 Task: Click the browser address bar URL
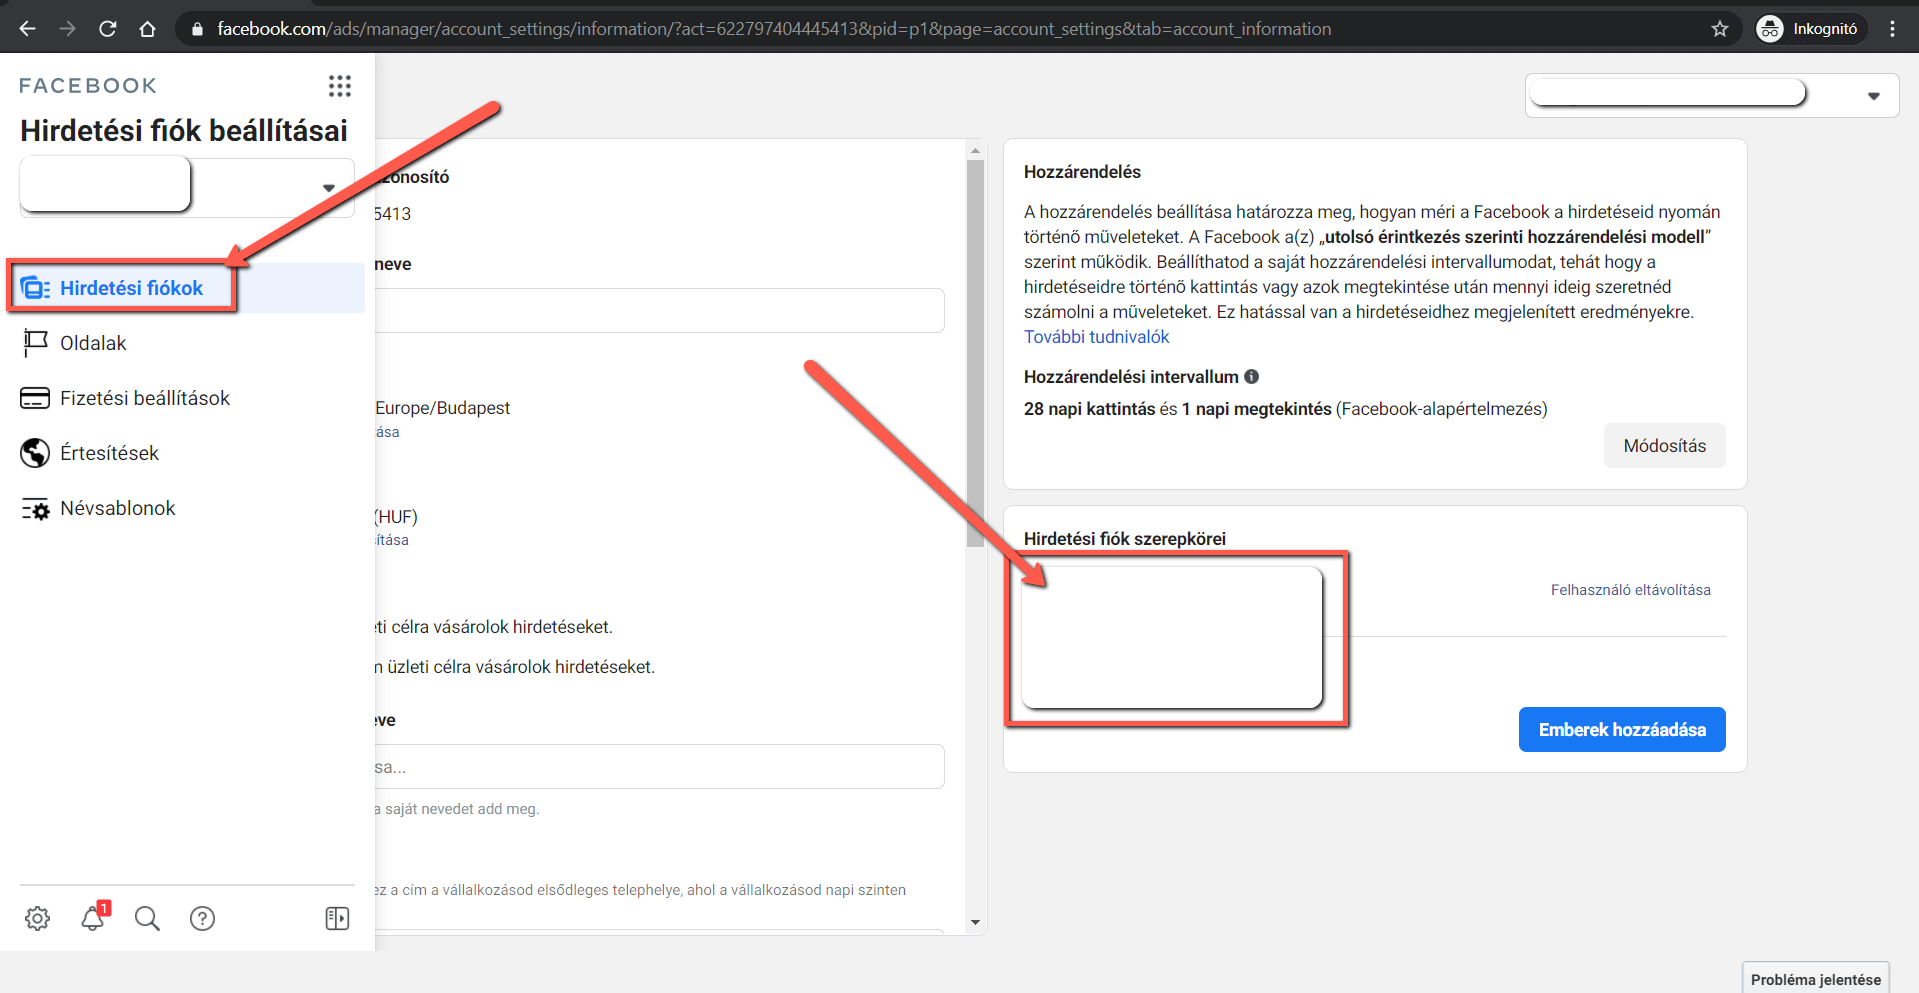click(774, 29)
